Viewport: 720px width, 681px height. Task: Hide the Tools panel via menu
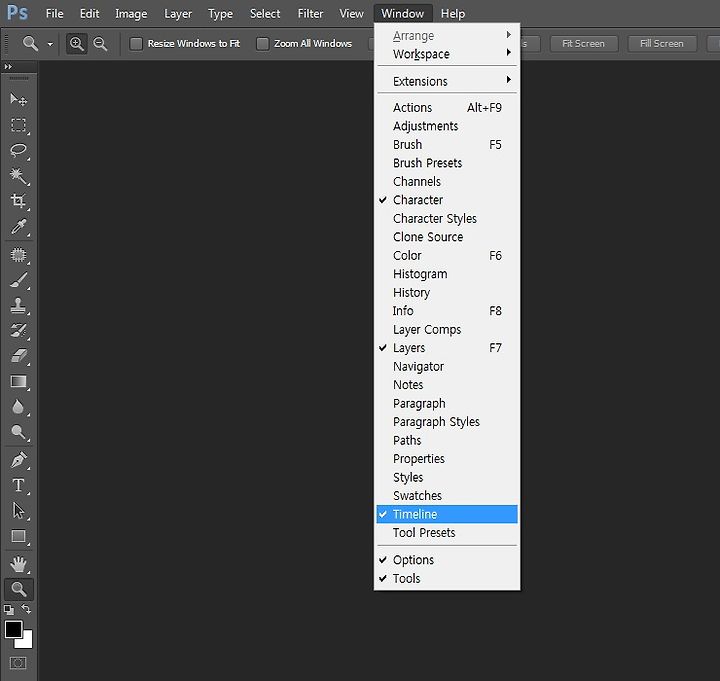click(x=447, y=579)
